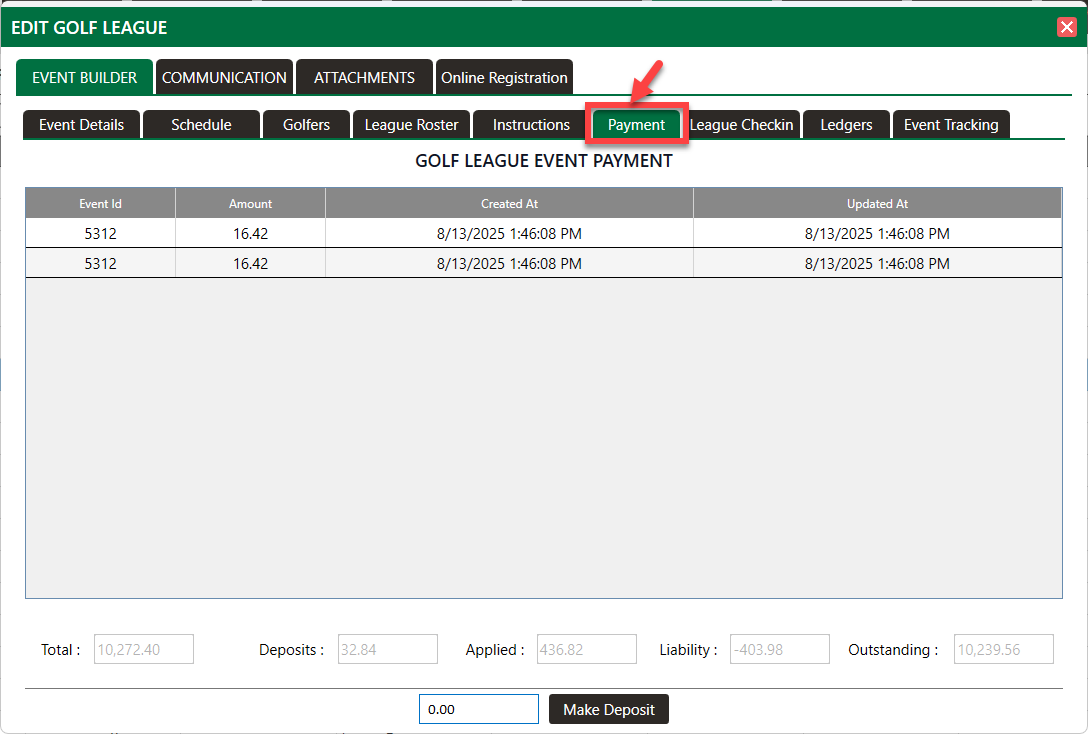Viewport: 1088px width, 734px height.
Task: Select the Payment sub-tab
Action: pyautogui.click(x=636, y=125)
